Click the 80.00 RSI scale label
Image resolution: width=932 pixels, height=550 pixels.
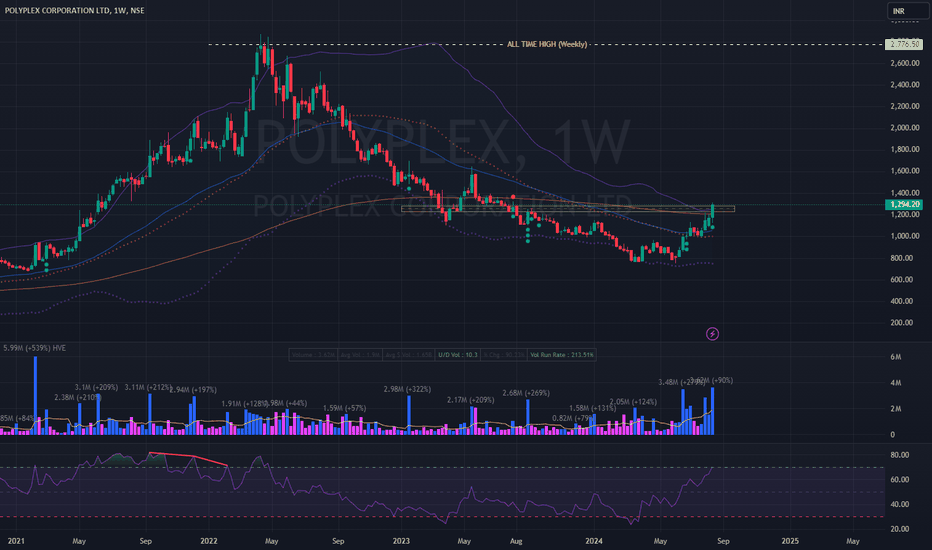899,455
